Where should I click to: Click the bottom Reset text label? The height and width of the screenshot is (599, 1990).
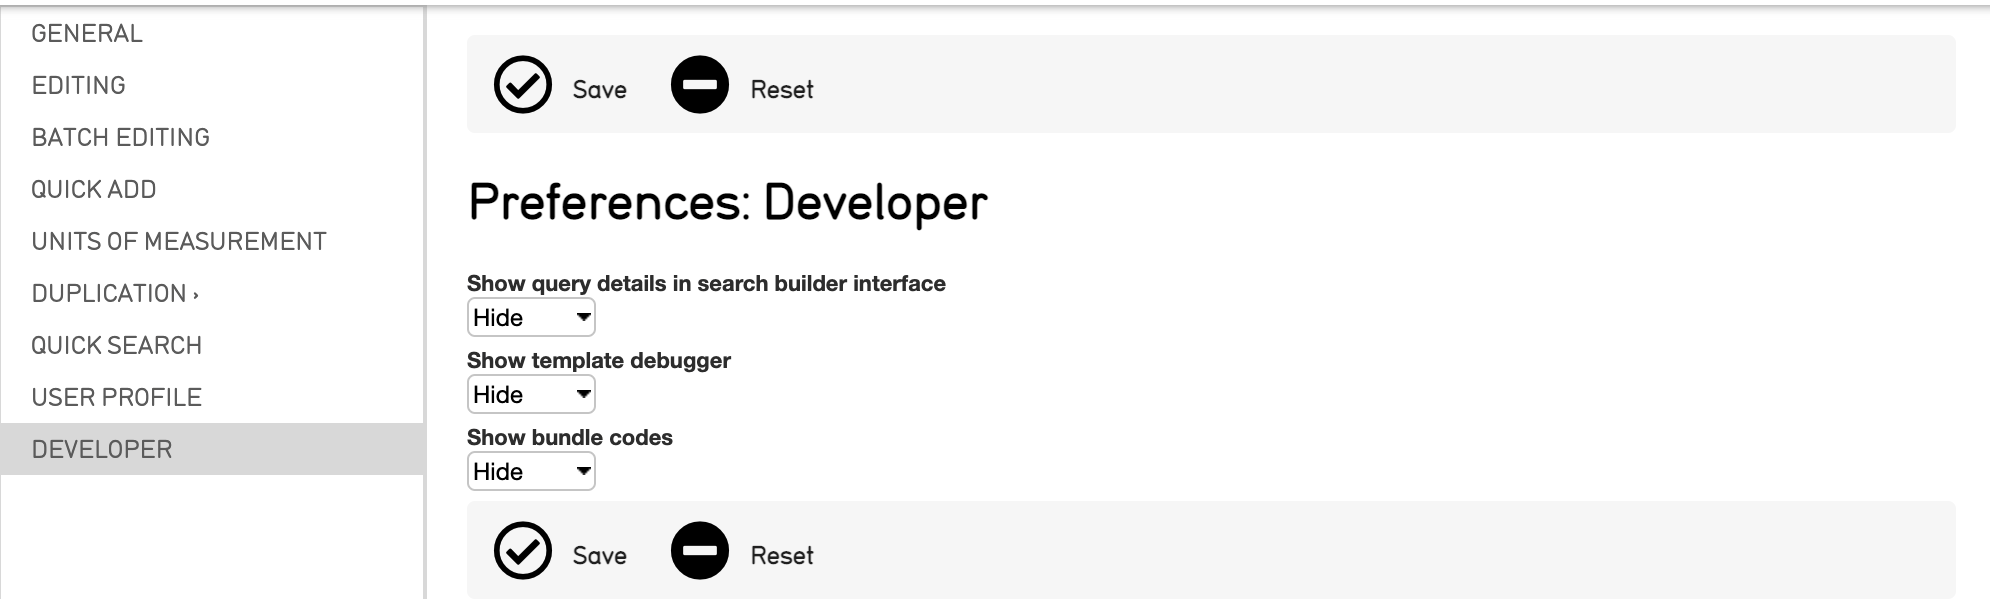click(x=782, y=556)
